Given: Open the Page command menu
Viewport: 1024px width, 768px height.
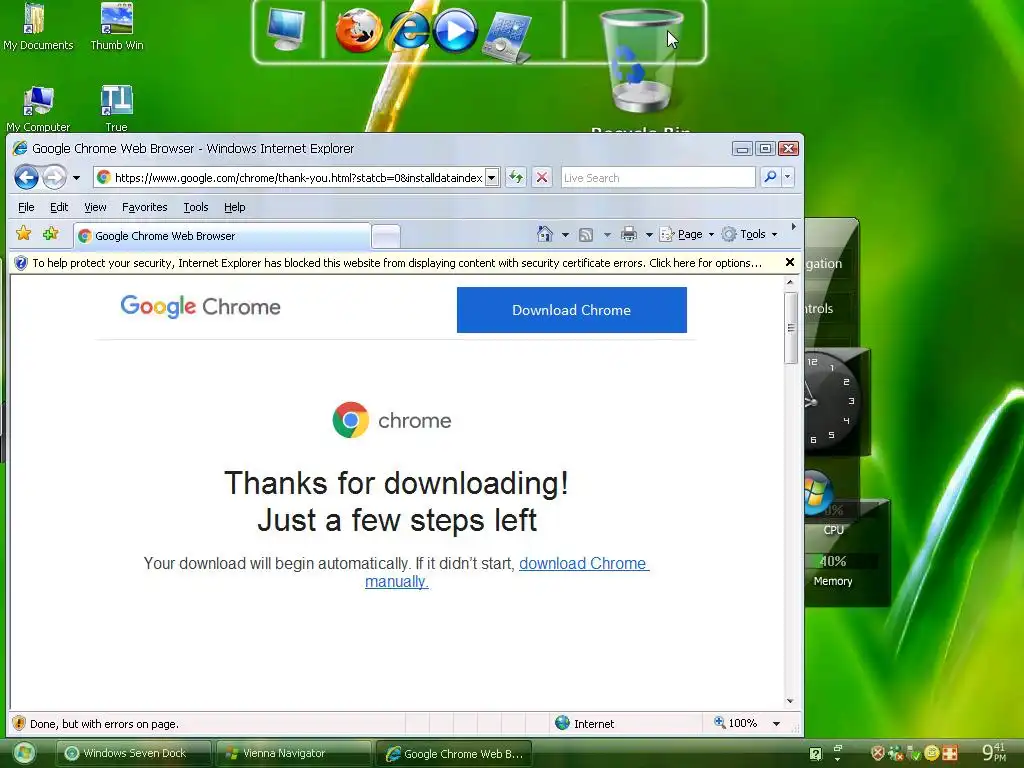Looking at the screenshot, I should [x=687, y=234].
